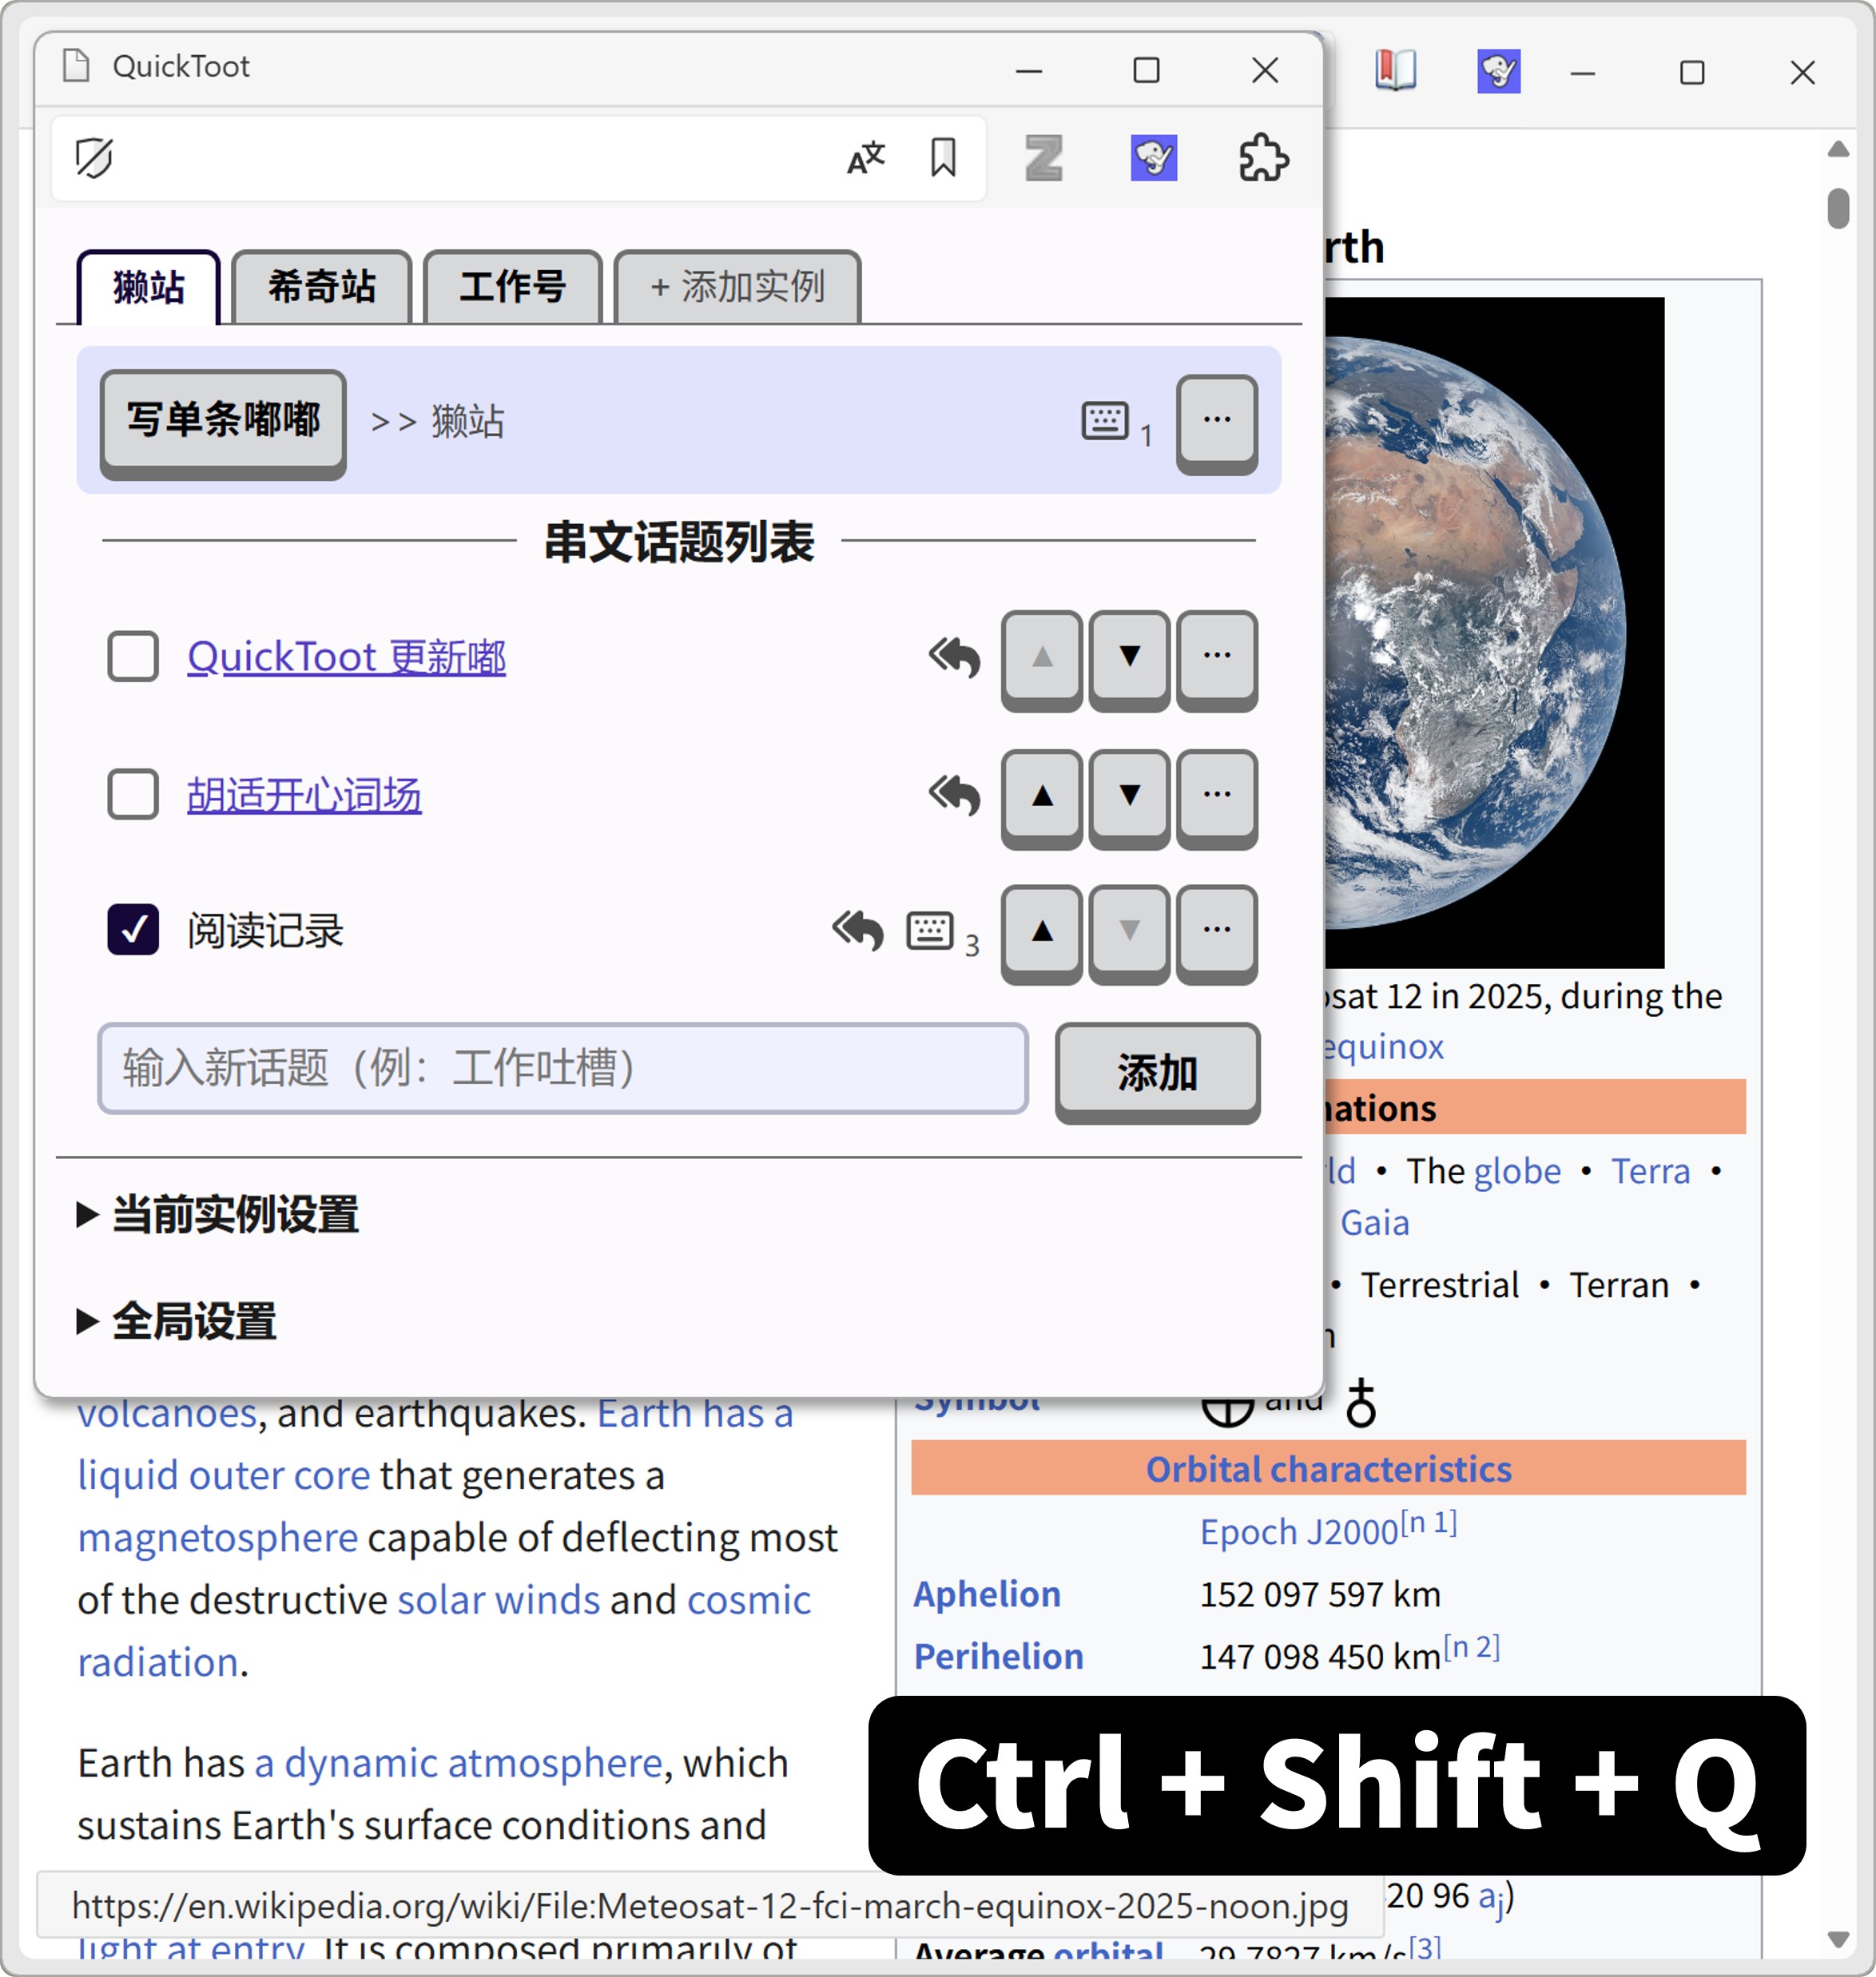Uncheck the 阅读记录 checkbox
Image resolution: width=1876 pixels, height=1977 pixels.
(x=133, y=932)
